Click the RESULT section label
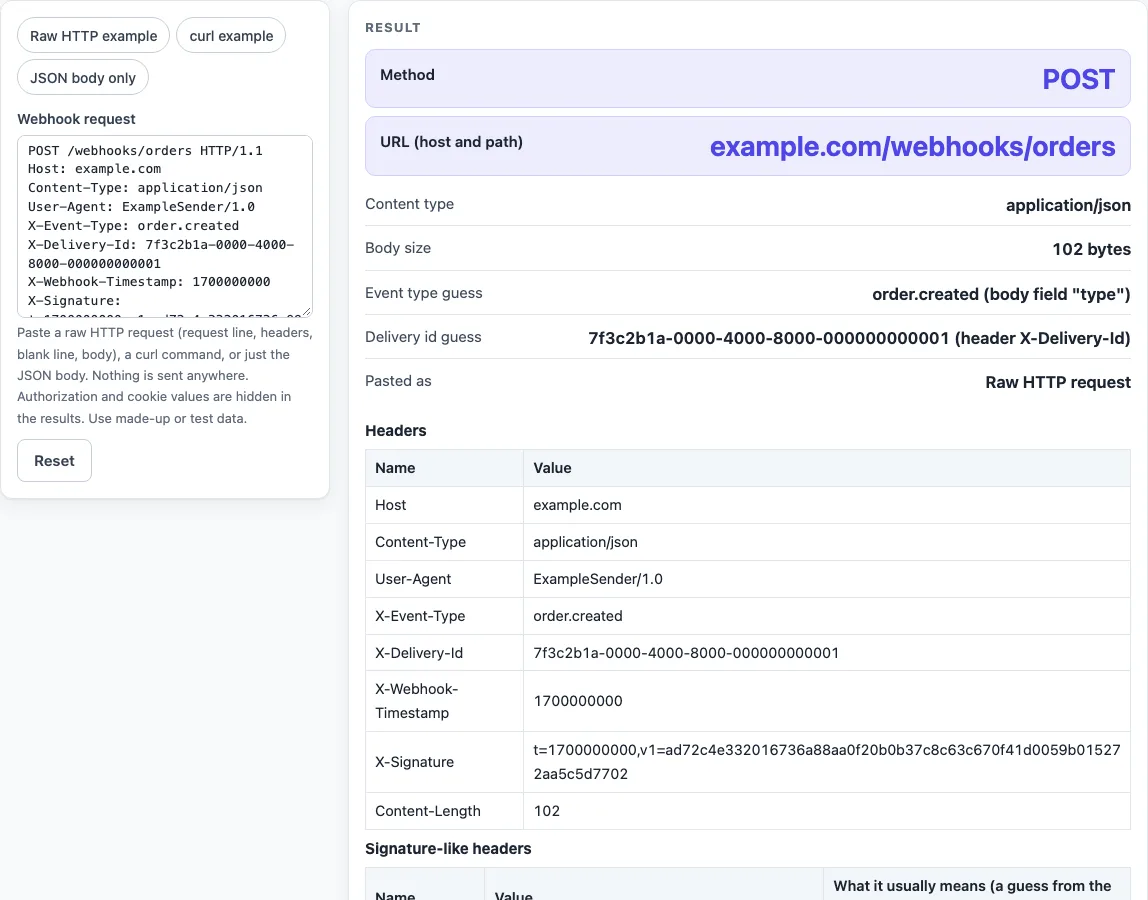This screenshot has width=1148, height=900. click(392, 28)
